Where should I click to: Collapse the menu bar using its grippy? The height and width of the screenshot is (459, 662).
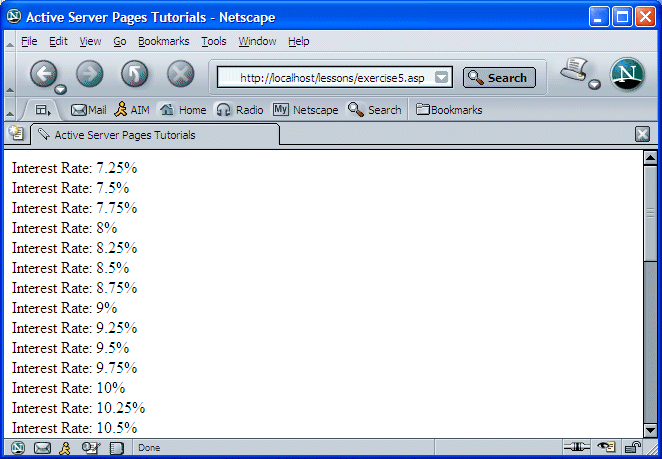10,42
